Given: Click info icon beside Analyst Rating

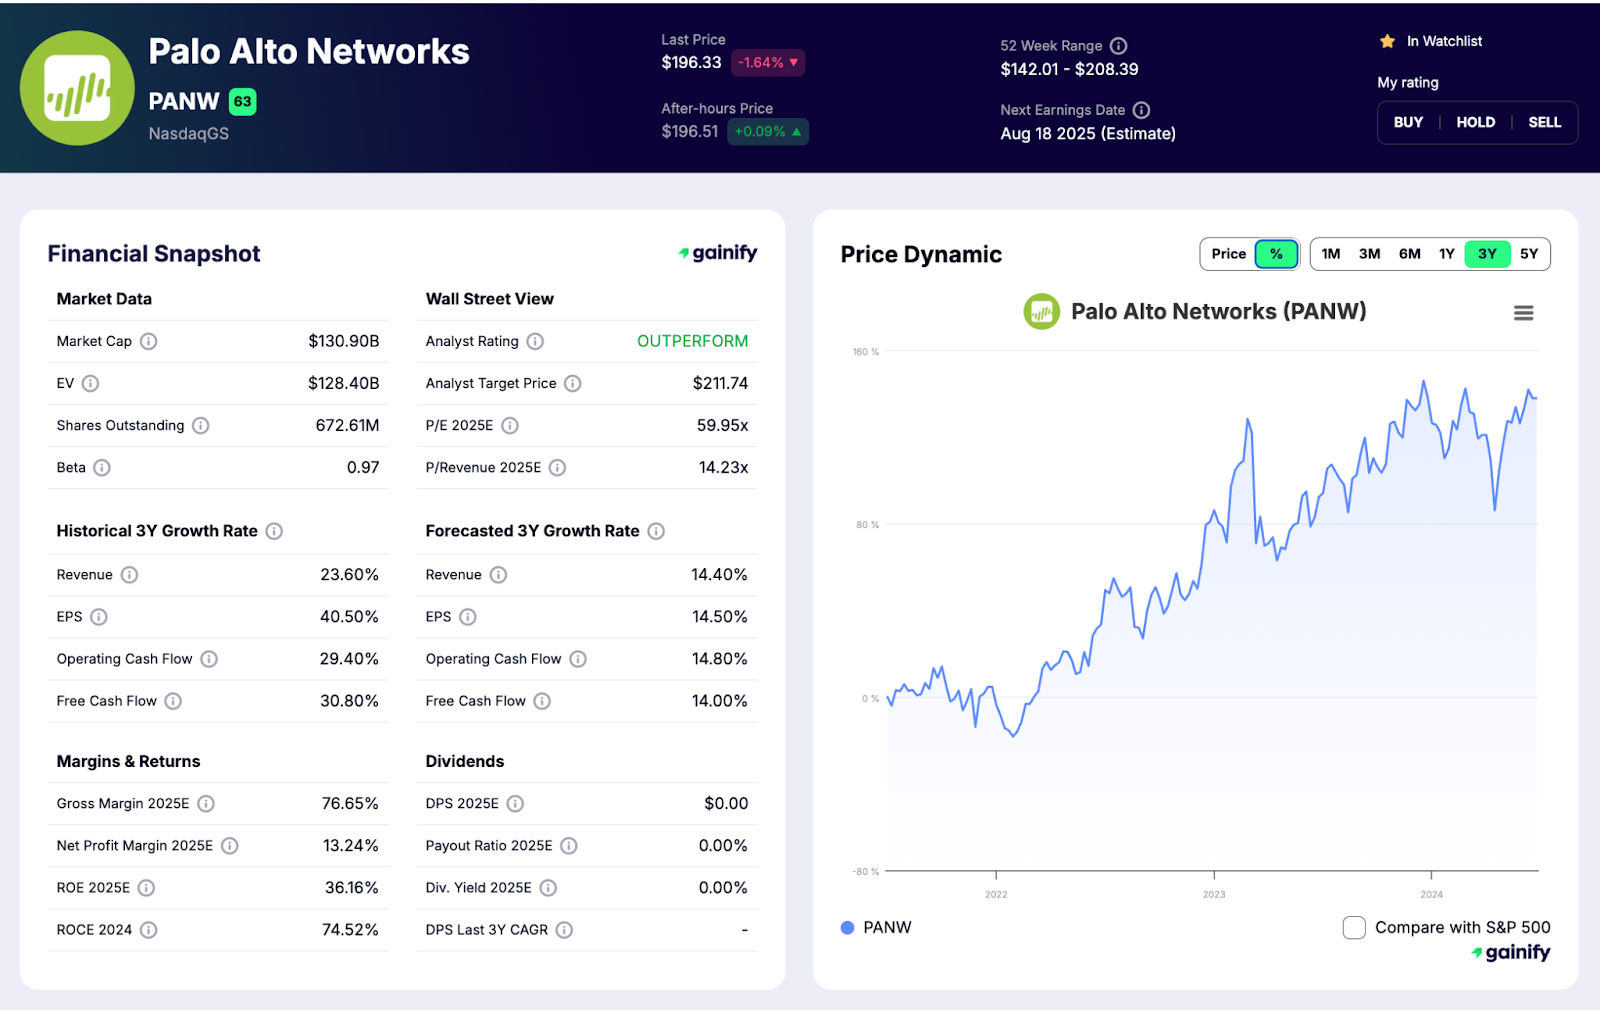Looking at the screenshot, I should (535, 341).
